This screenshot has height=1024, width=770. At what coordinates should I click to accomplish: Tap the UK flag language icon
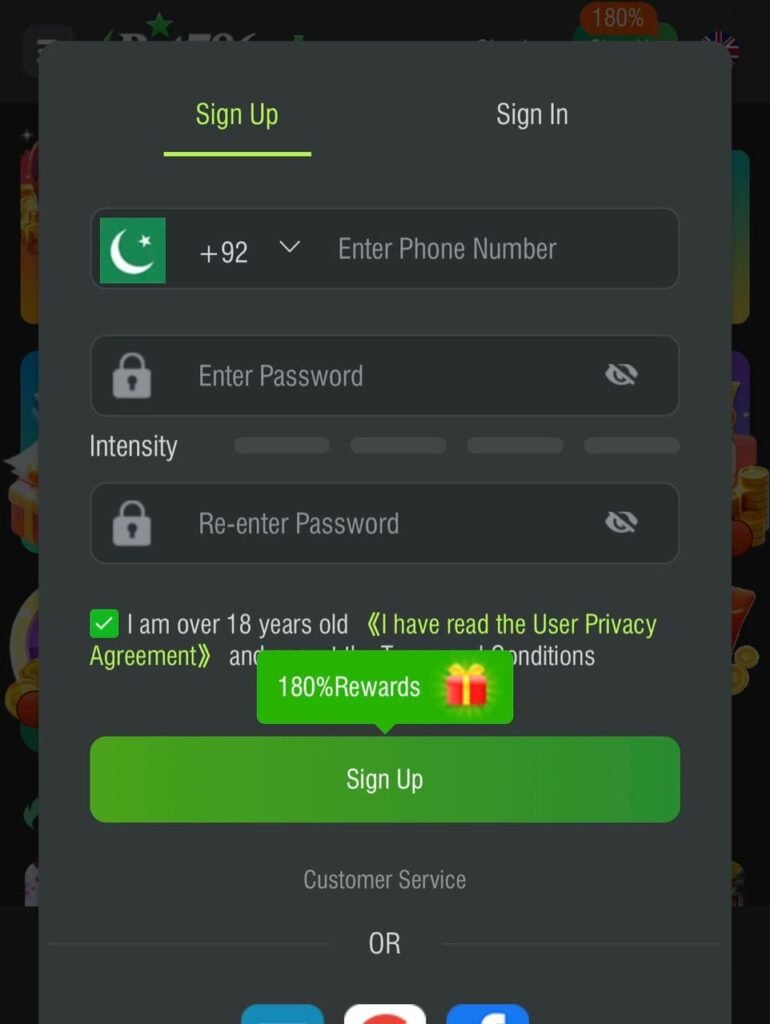(720, 47)
